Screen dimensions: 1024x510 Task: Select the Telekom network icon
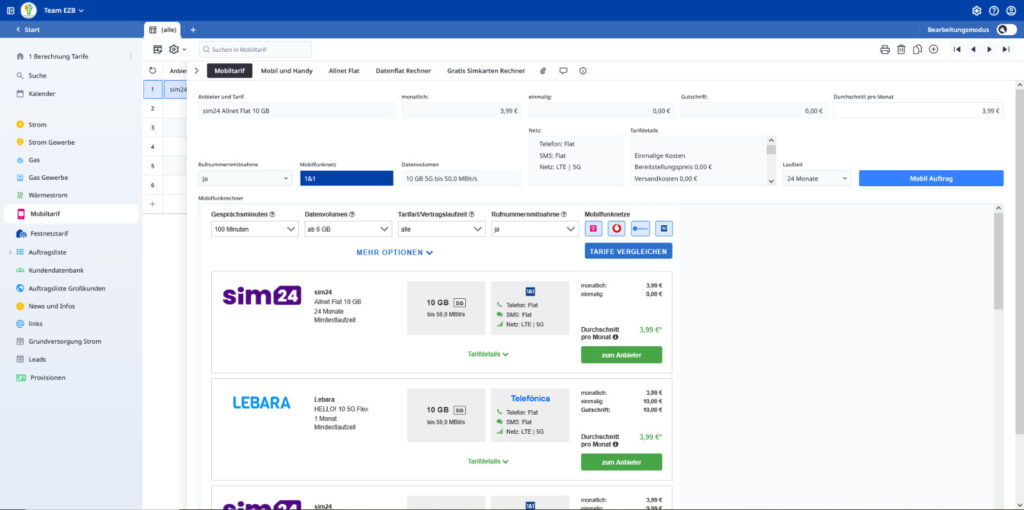(593, 229)
